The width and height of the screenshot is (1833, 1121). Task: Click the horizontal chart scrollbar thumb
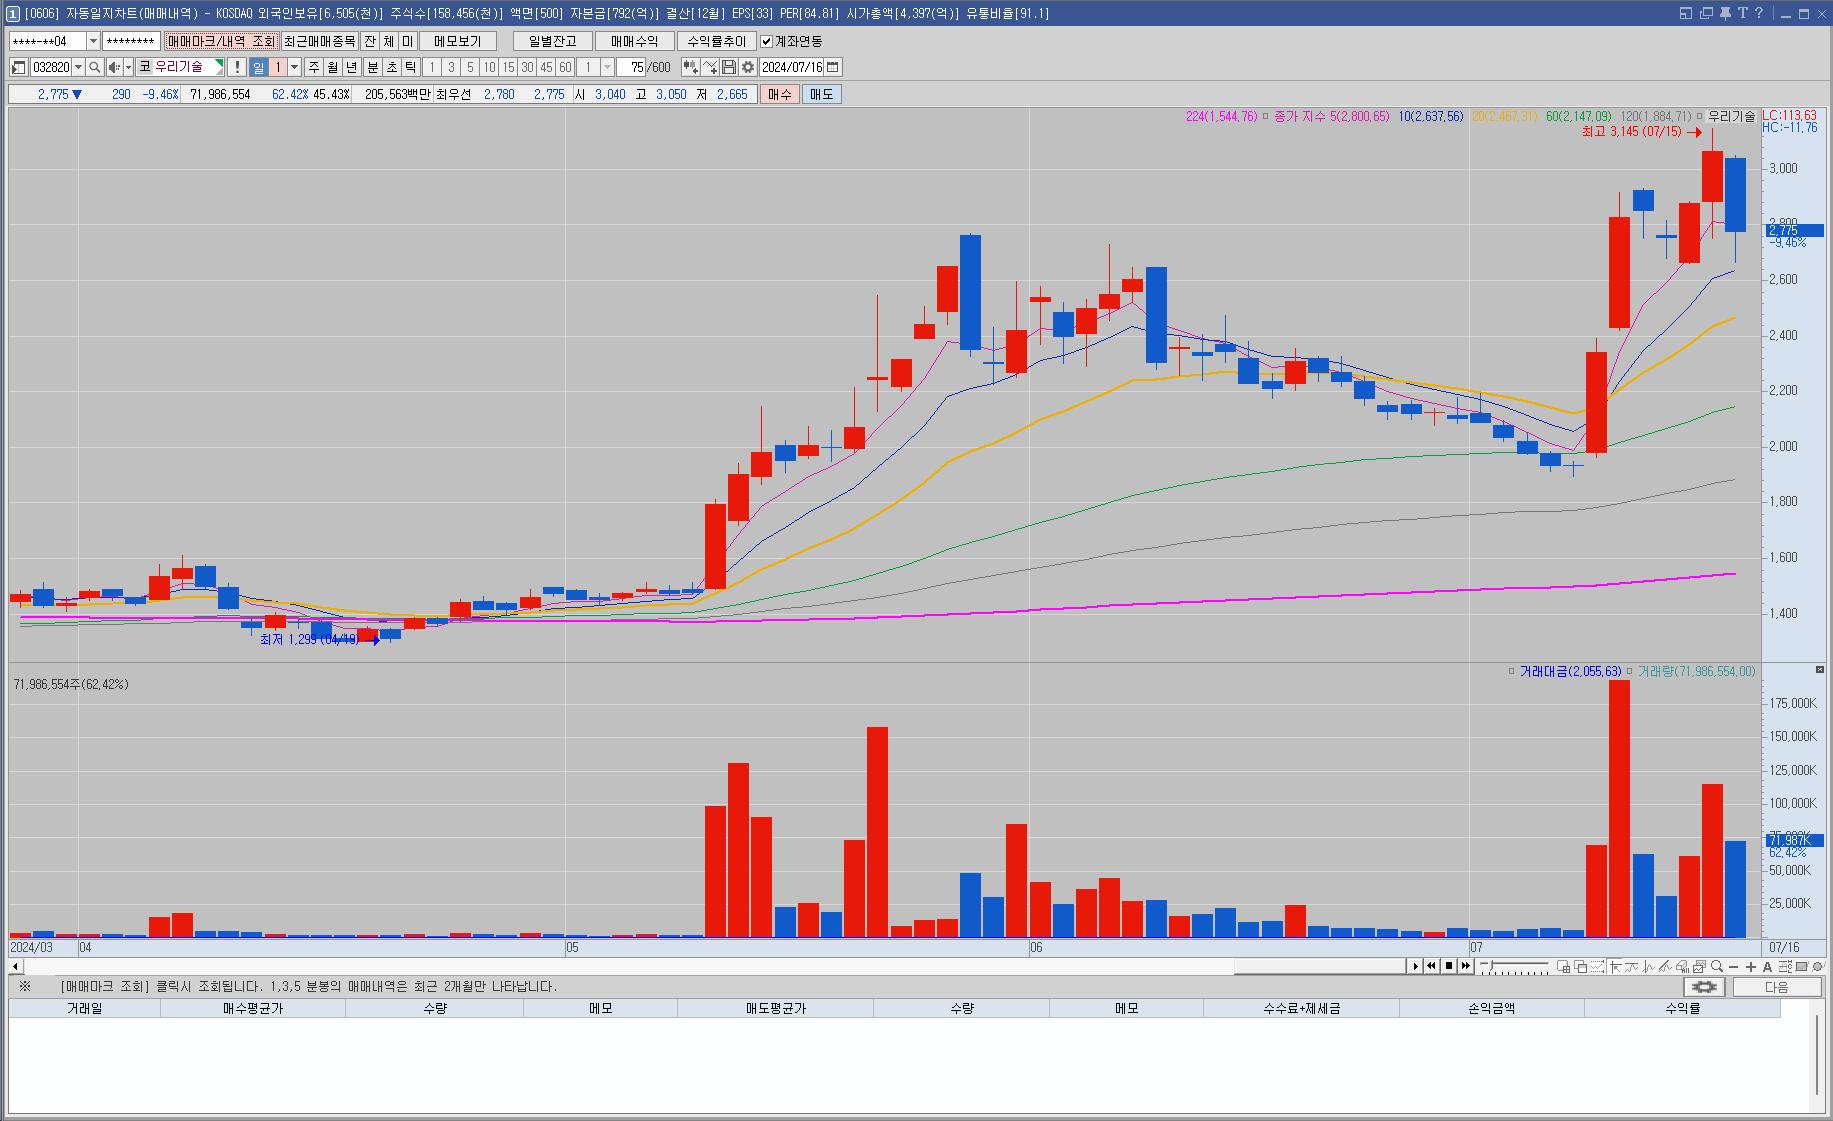pyautogui.click(x=1320, y=966)
